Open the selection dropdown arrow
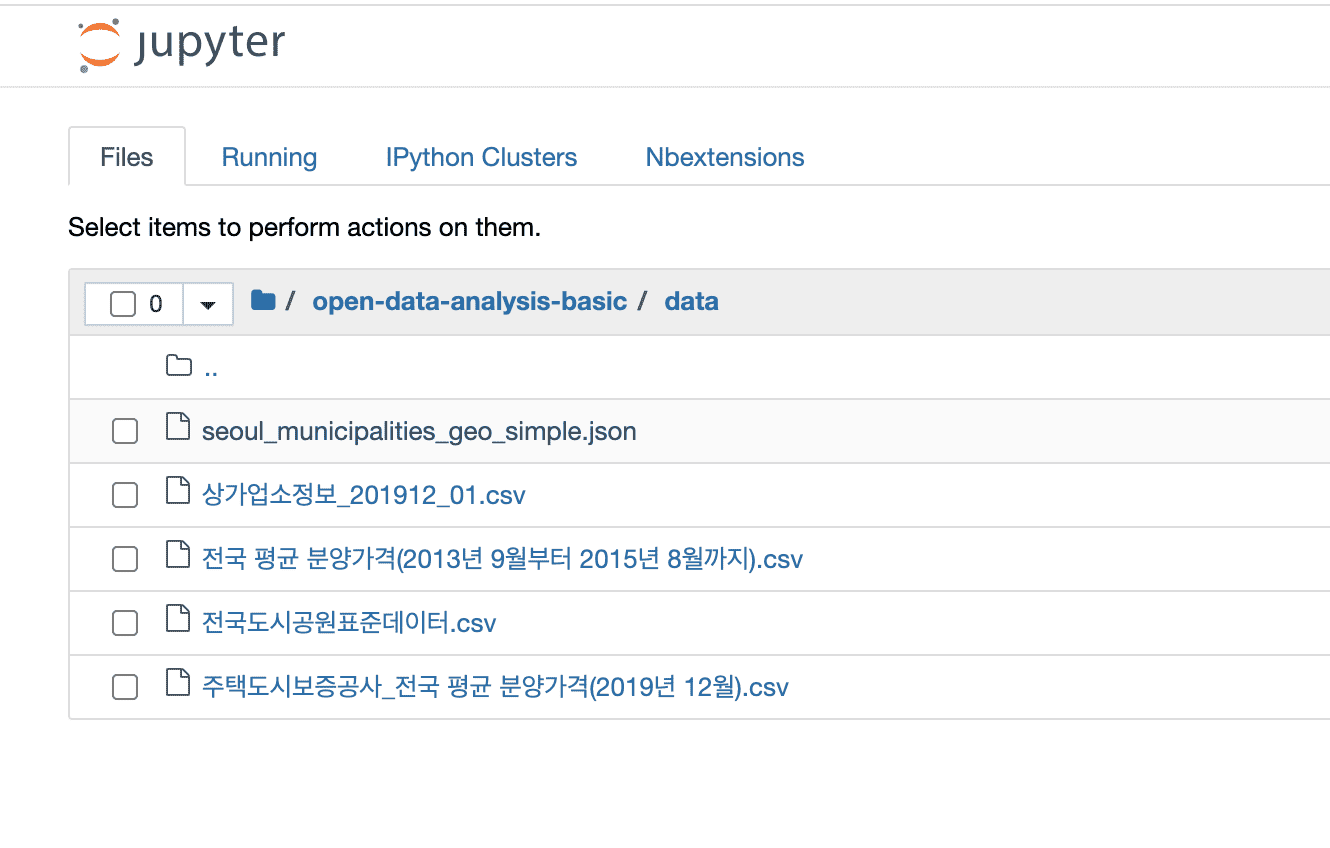This screenshot has width=1330, height=848. click(208, 304)
